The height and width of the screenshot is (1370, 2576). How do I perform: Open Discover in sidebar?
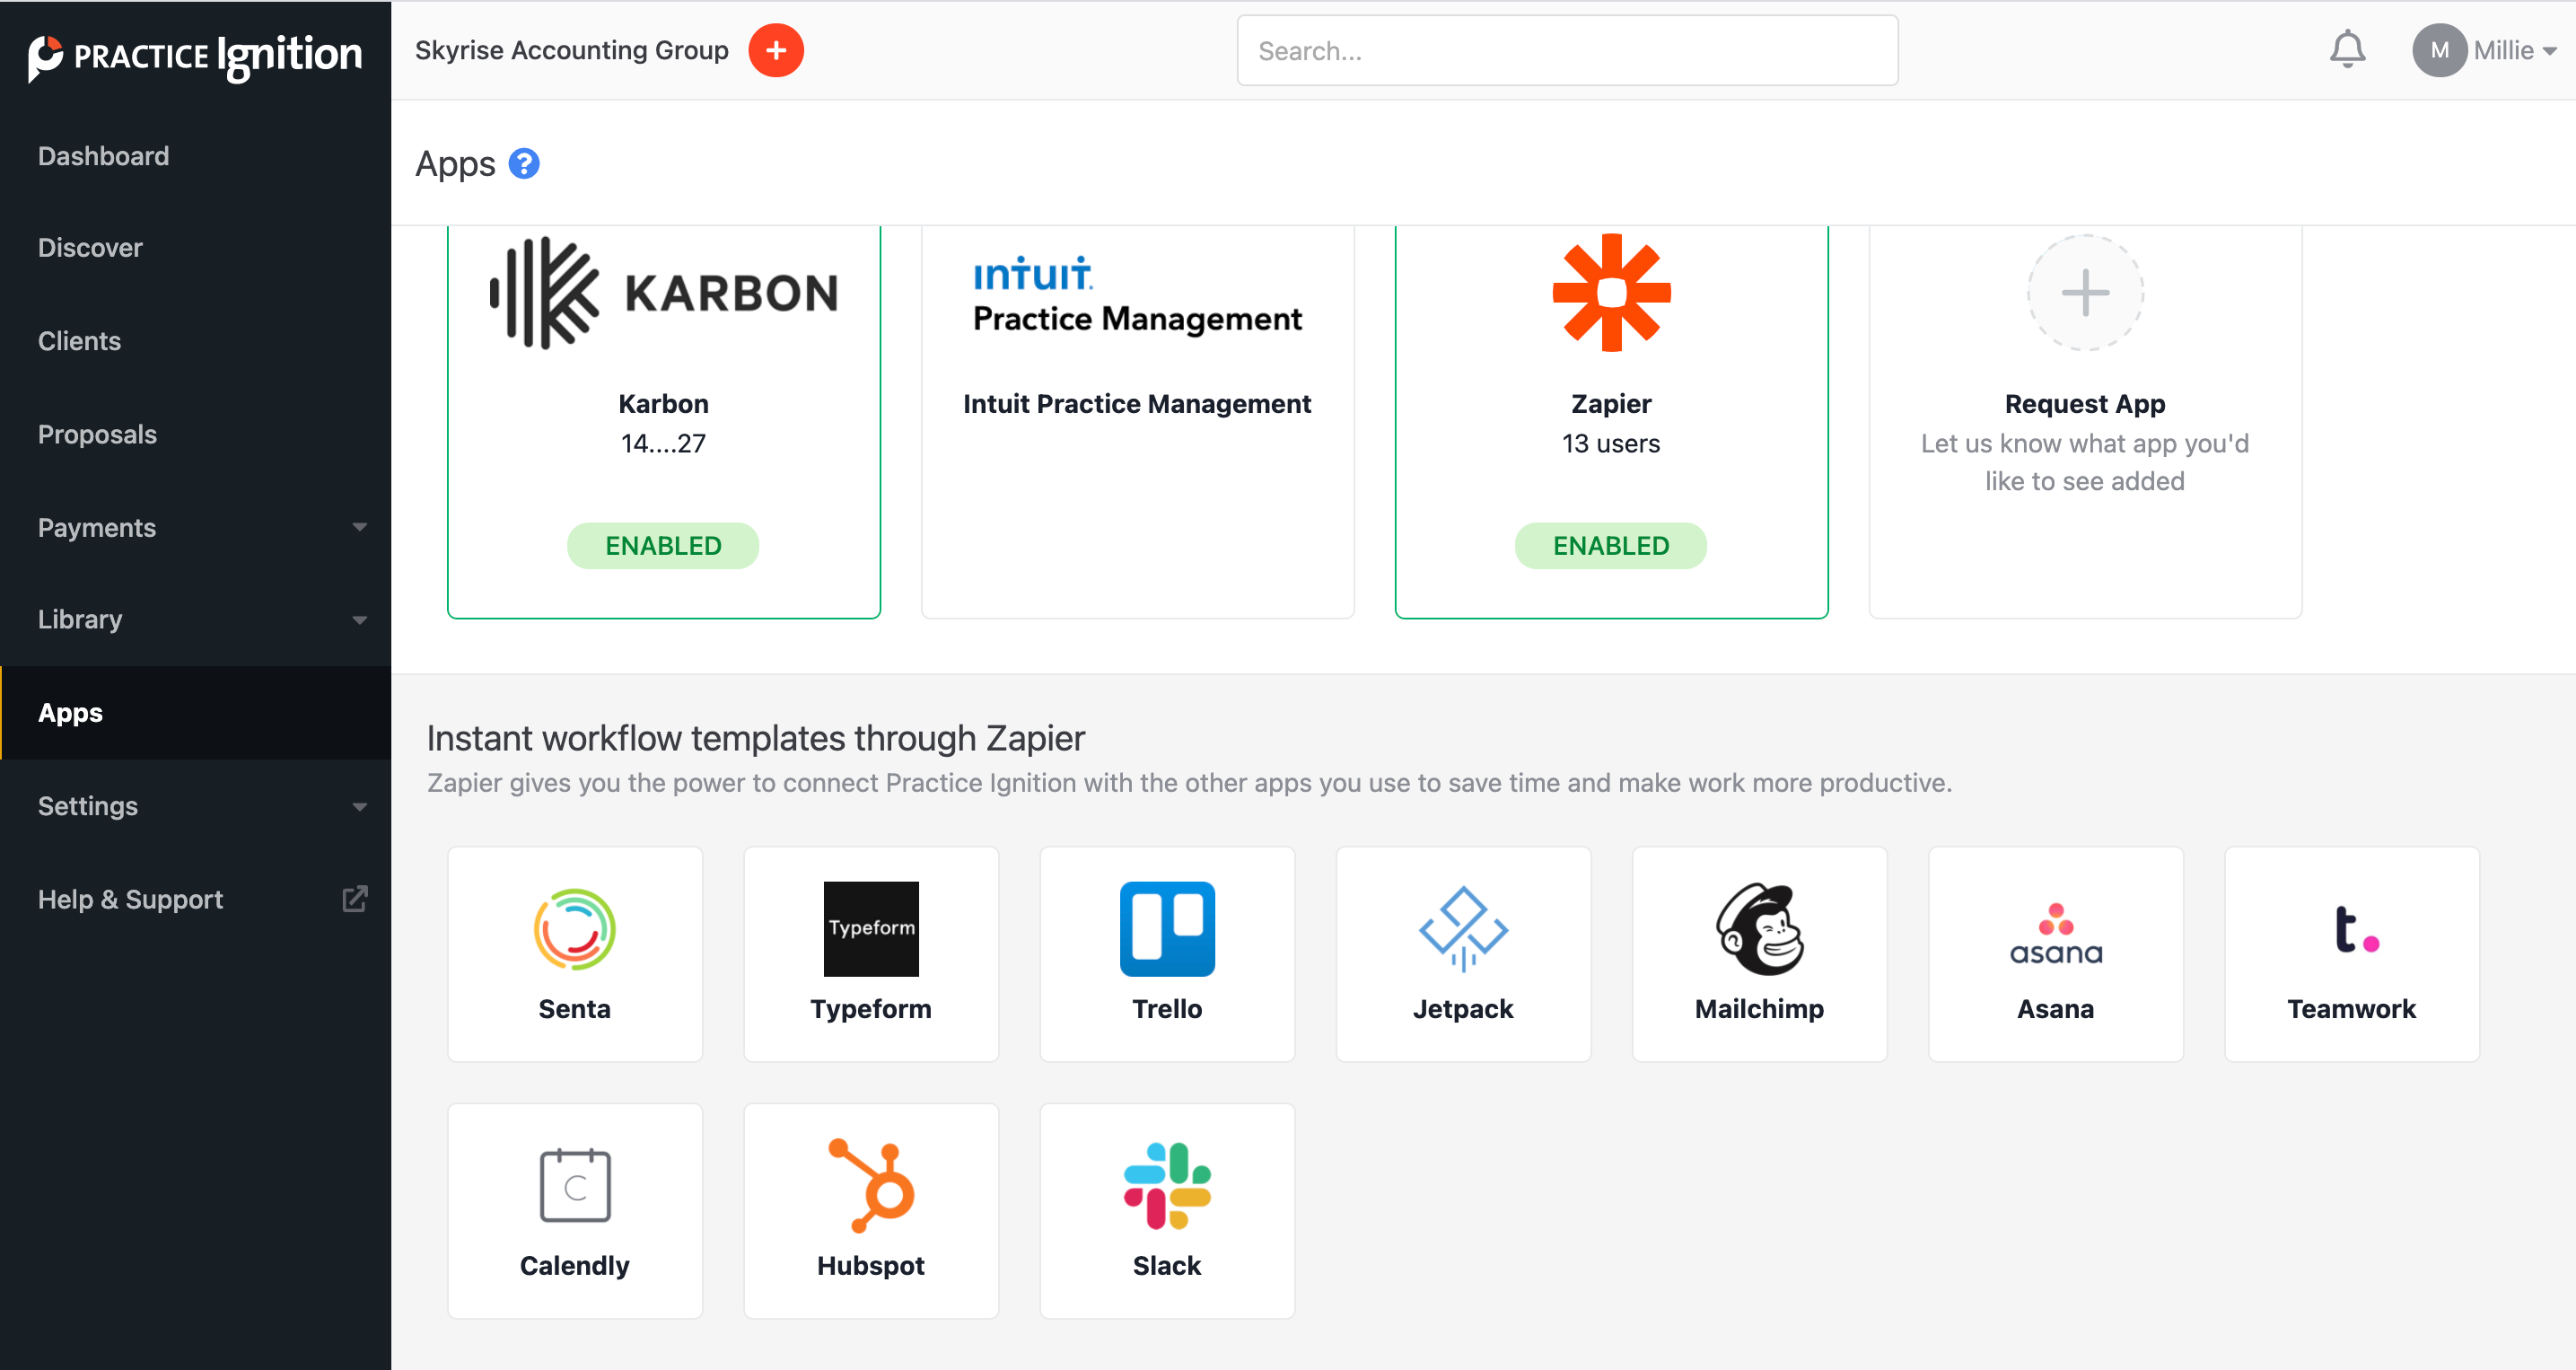point(90,248)
